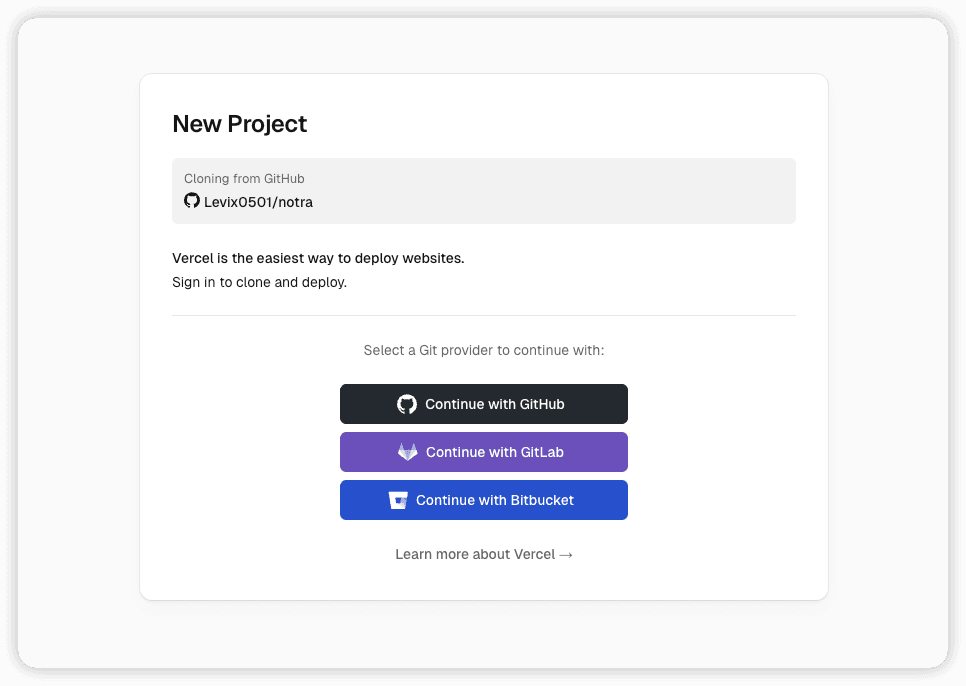Click the arrow after Learn more about Vercel
The height and width of the screenshot is (686, 966).
point(567,554)
